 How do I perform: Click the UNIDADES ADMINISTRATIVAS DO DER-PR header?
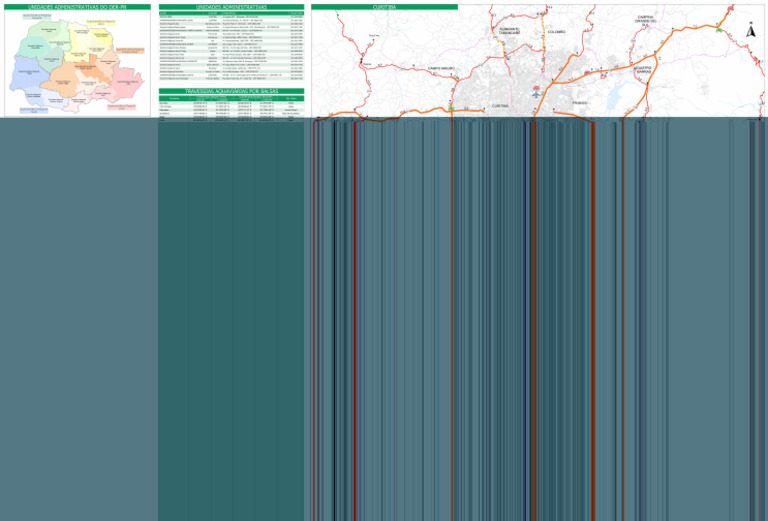(77, 7)
